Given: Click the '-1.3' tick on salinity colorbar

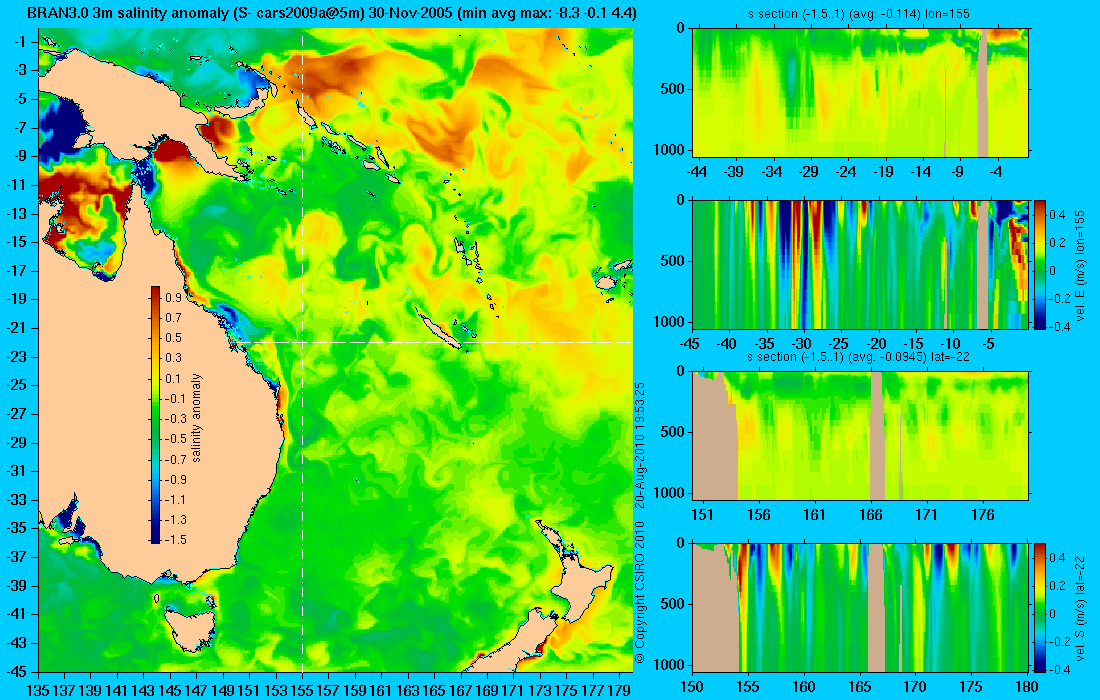Looking at the screenshot, I should 175,520.
